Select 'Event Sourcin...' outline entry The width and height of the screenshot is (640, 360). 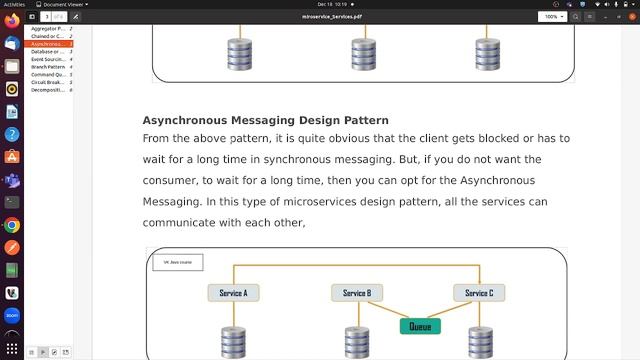[x=49, y=59]
